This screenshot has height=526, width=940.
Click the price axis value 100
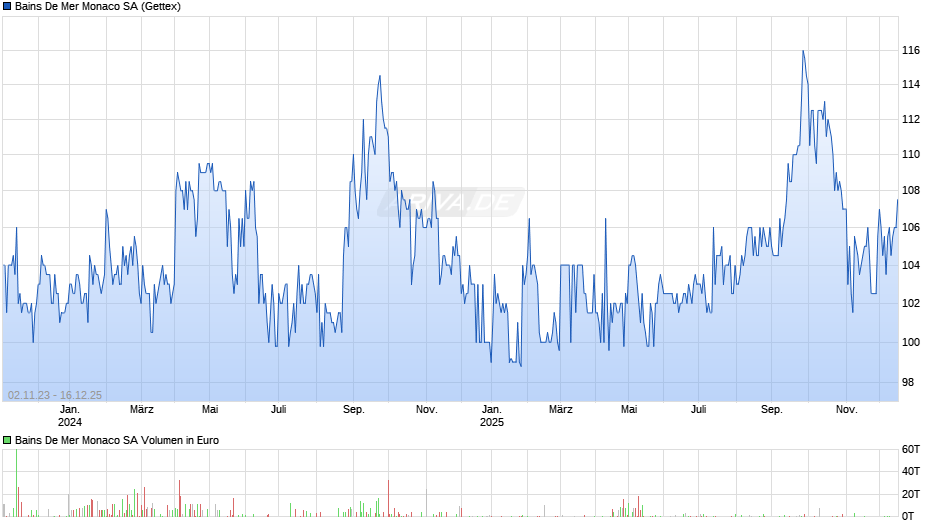(x=911, y=342)
